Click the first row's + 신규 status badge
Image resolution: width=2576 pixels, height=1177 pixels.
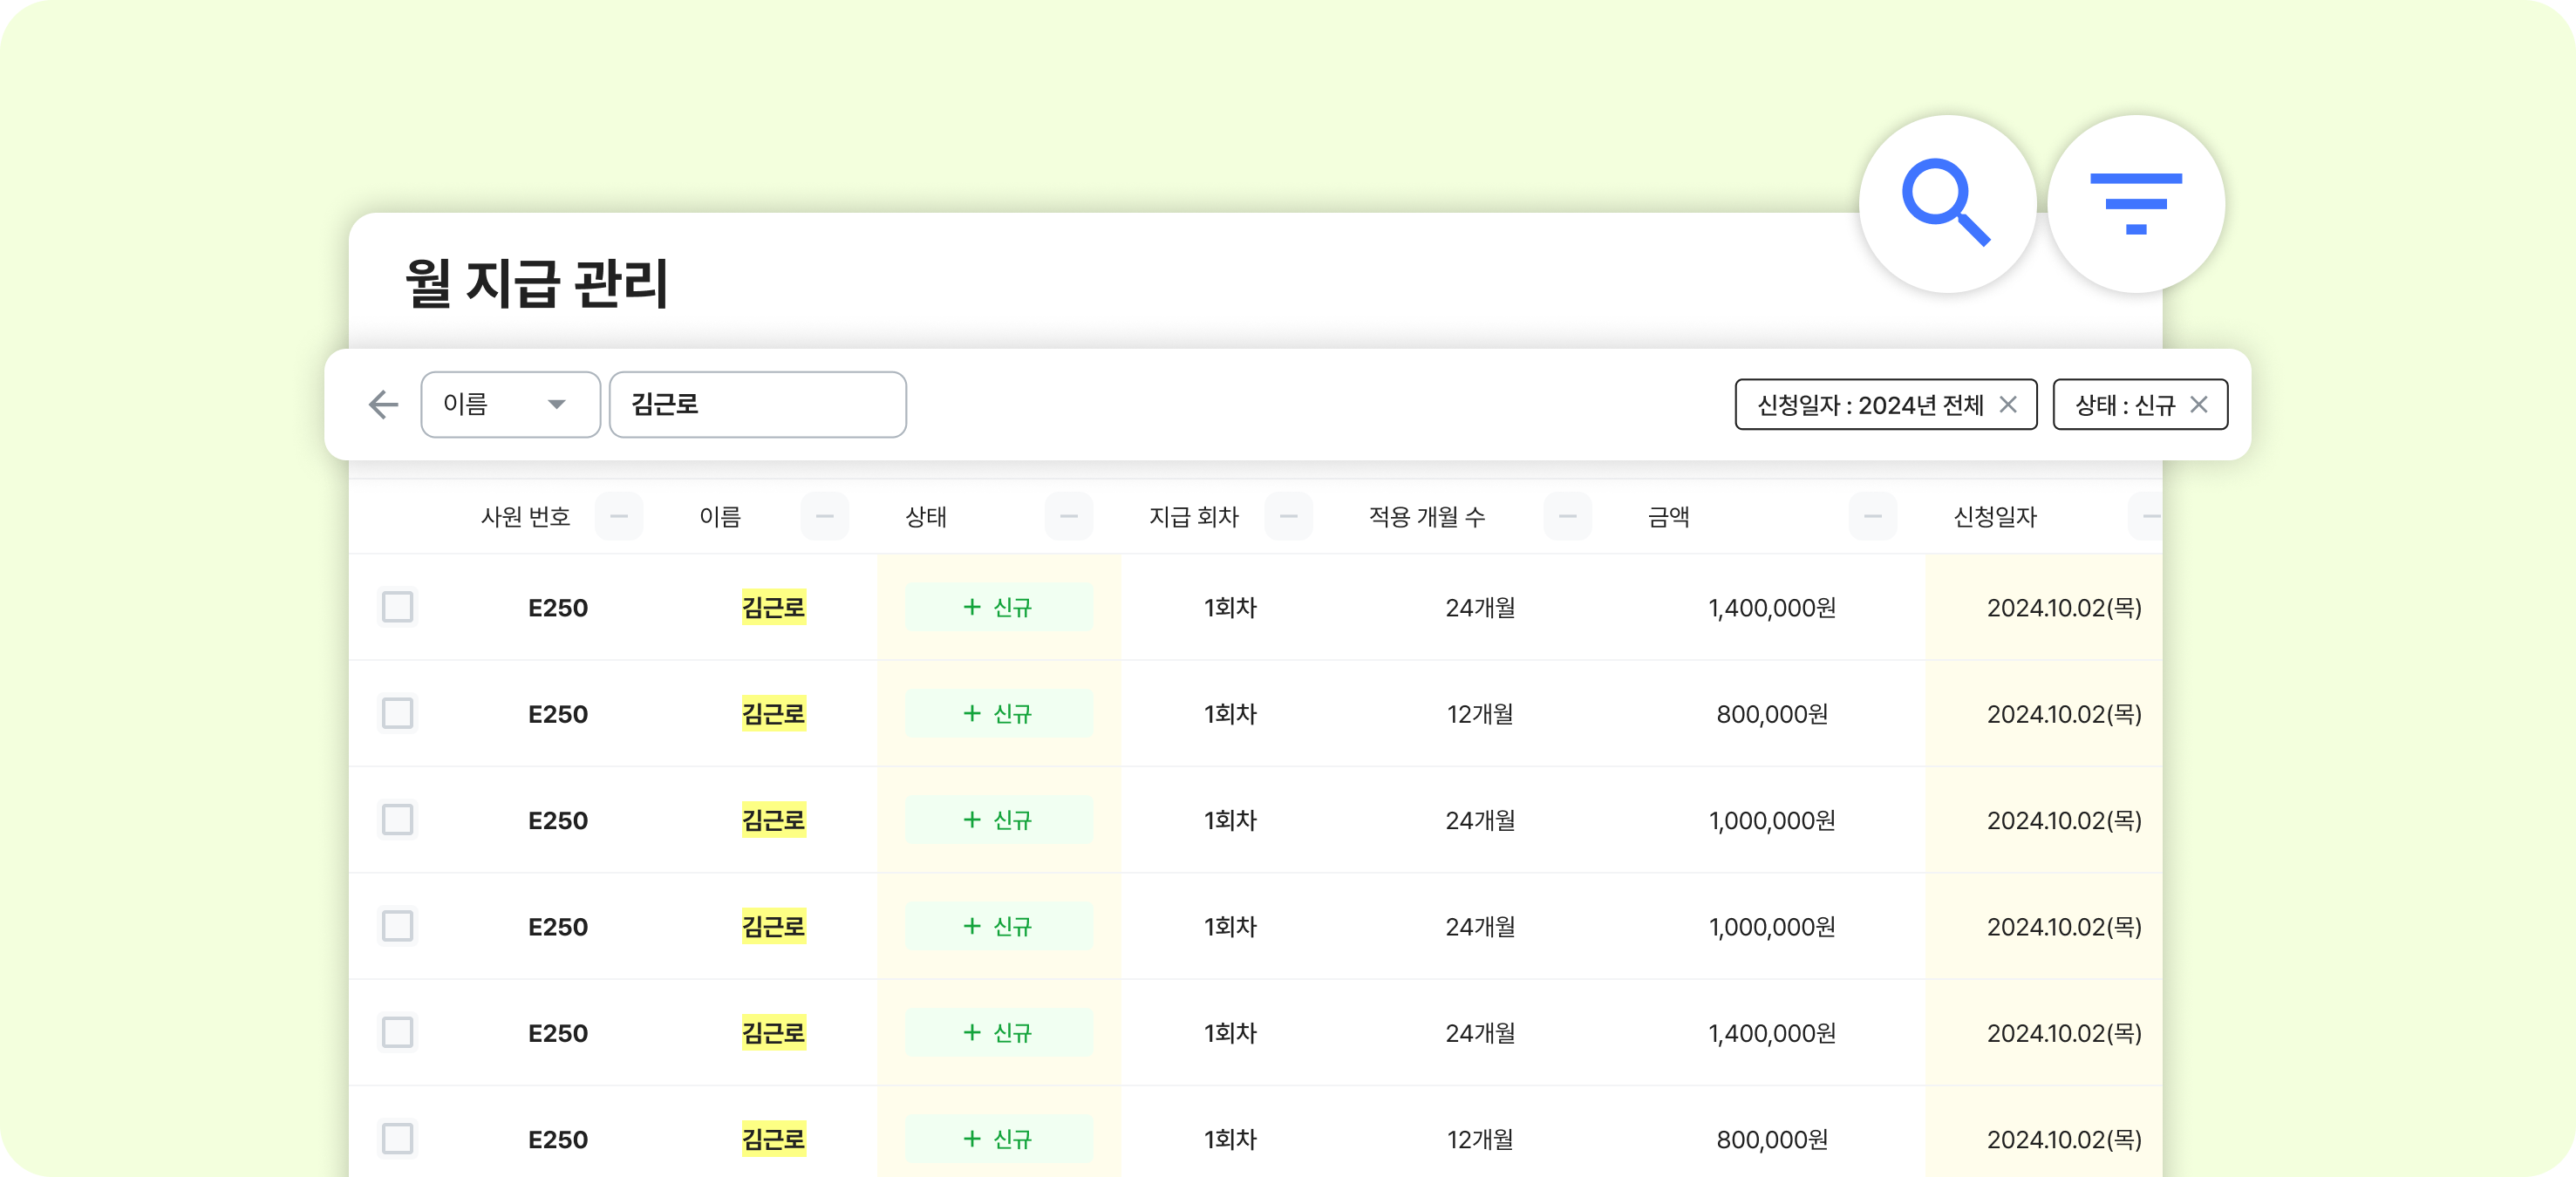[x=998, y=607]
